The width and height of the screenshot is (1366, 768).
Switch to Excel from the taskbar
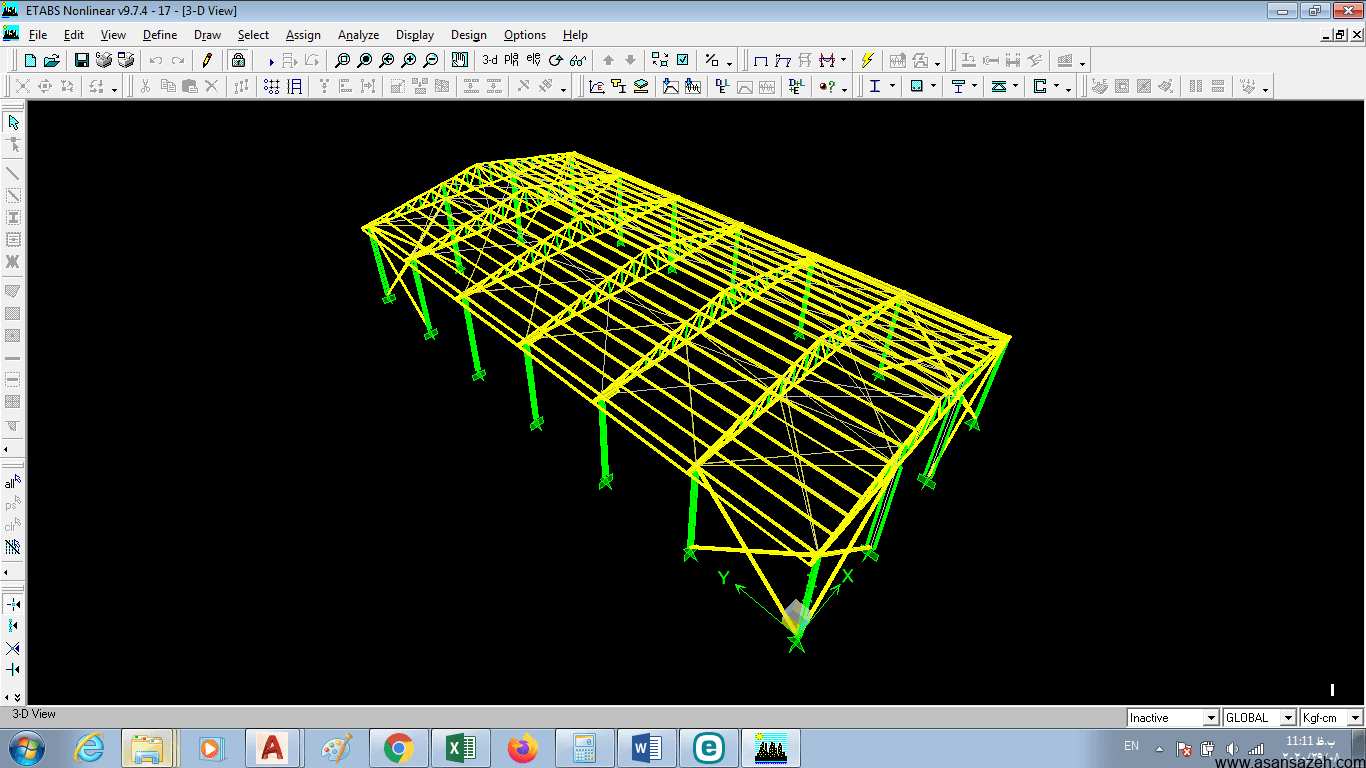point(460,748)
